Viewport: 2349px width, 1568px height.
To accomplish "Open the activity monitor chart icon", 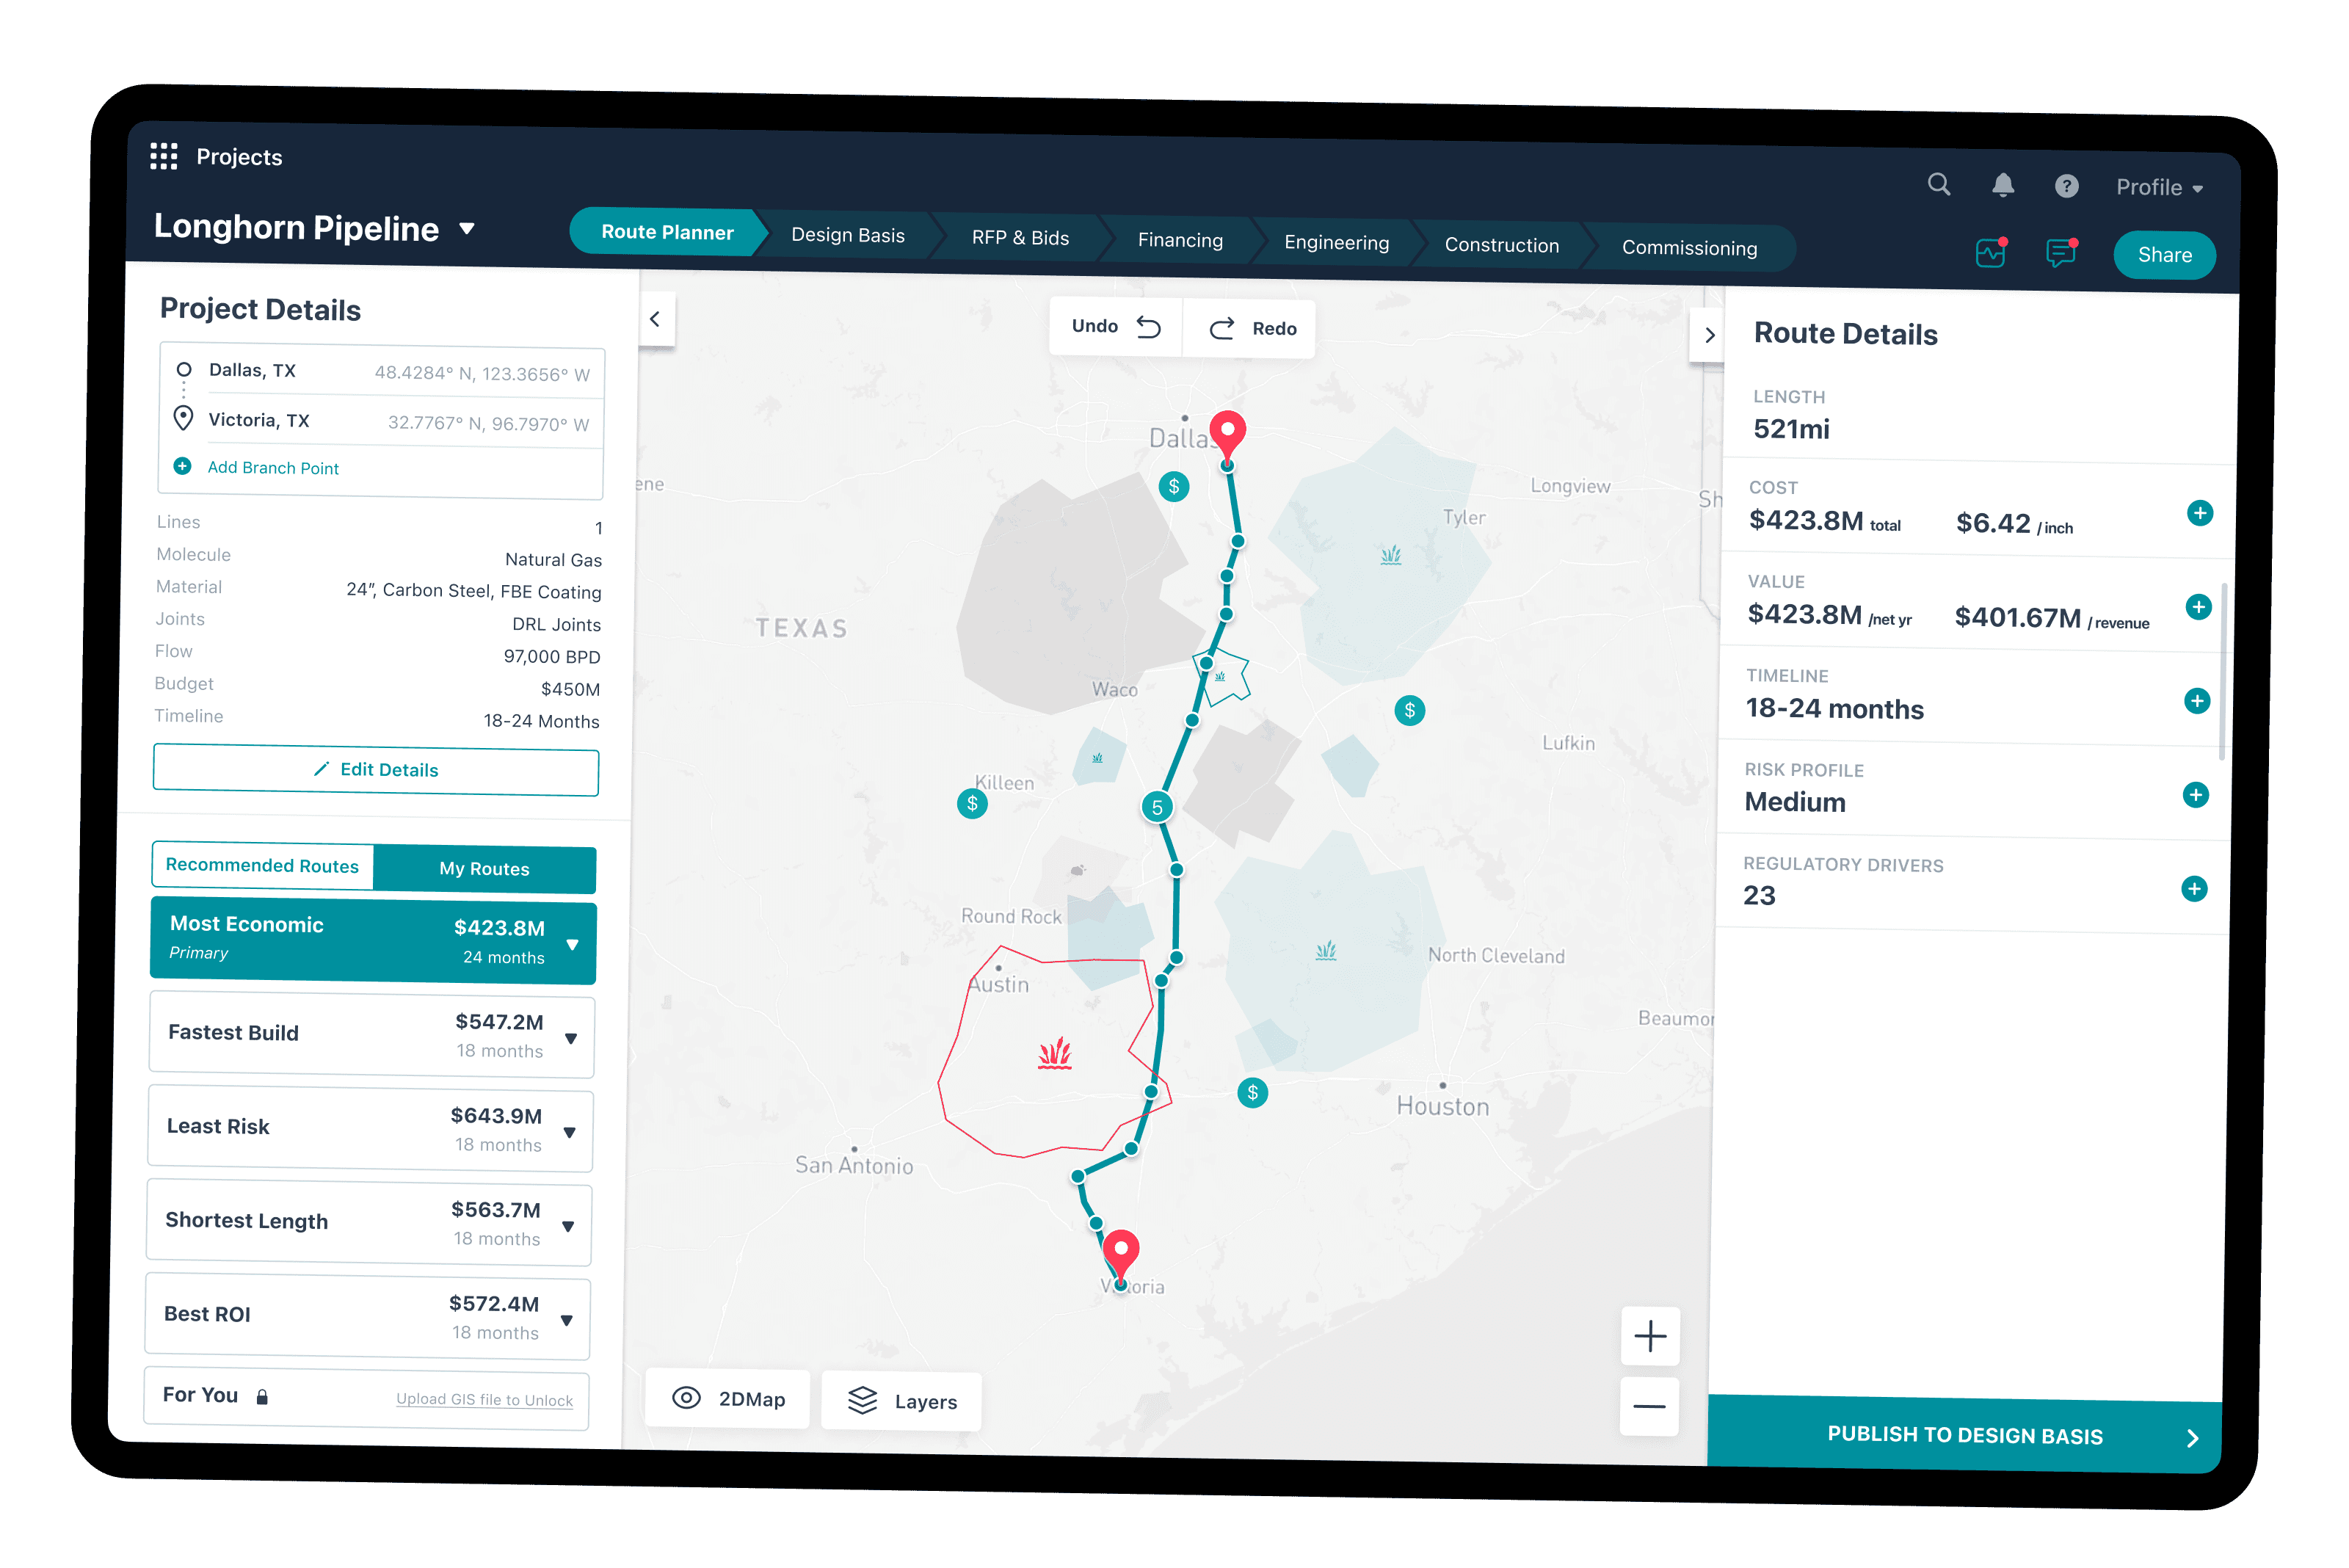I will [1991, 252].
